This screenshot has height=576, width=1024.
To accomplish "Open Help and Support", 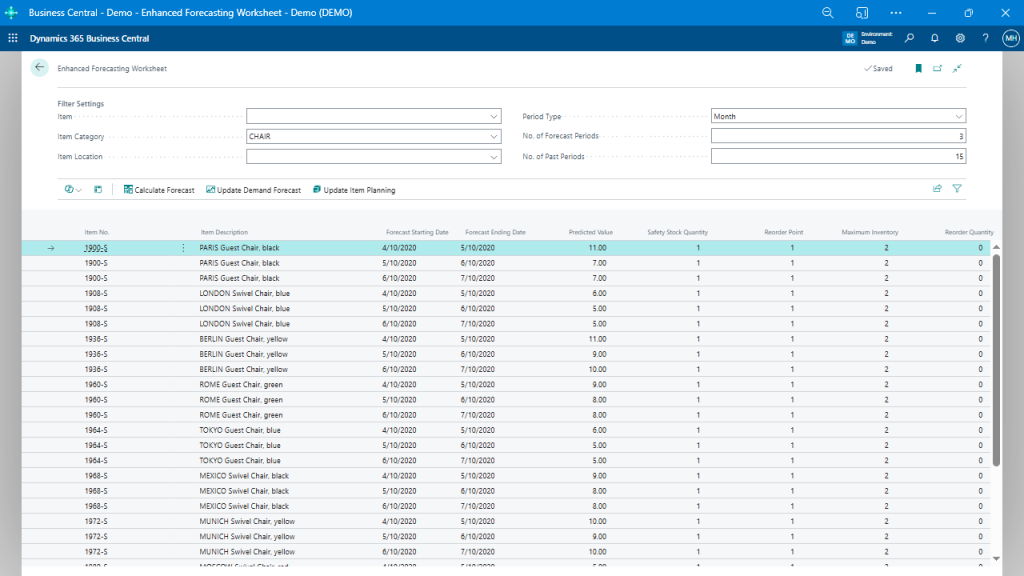I will (984, 37).
